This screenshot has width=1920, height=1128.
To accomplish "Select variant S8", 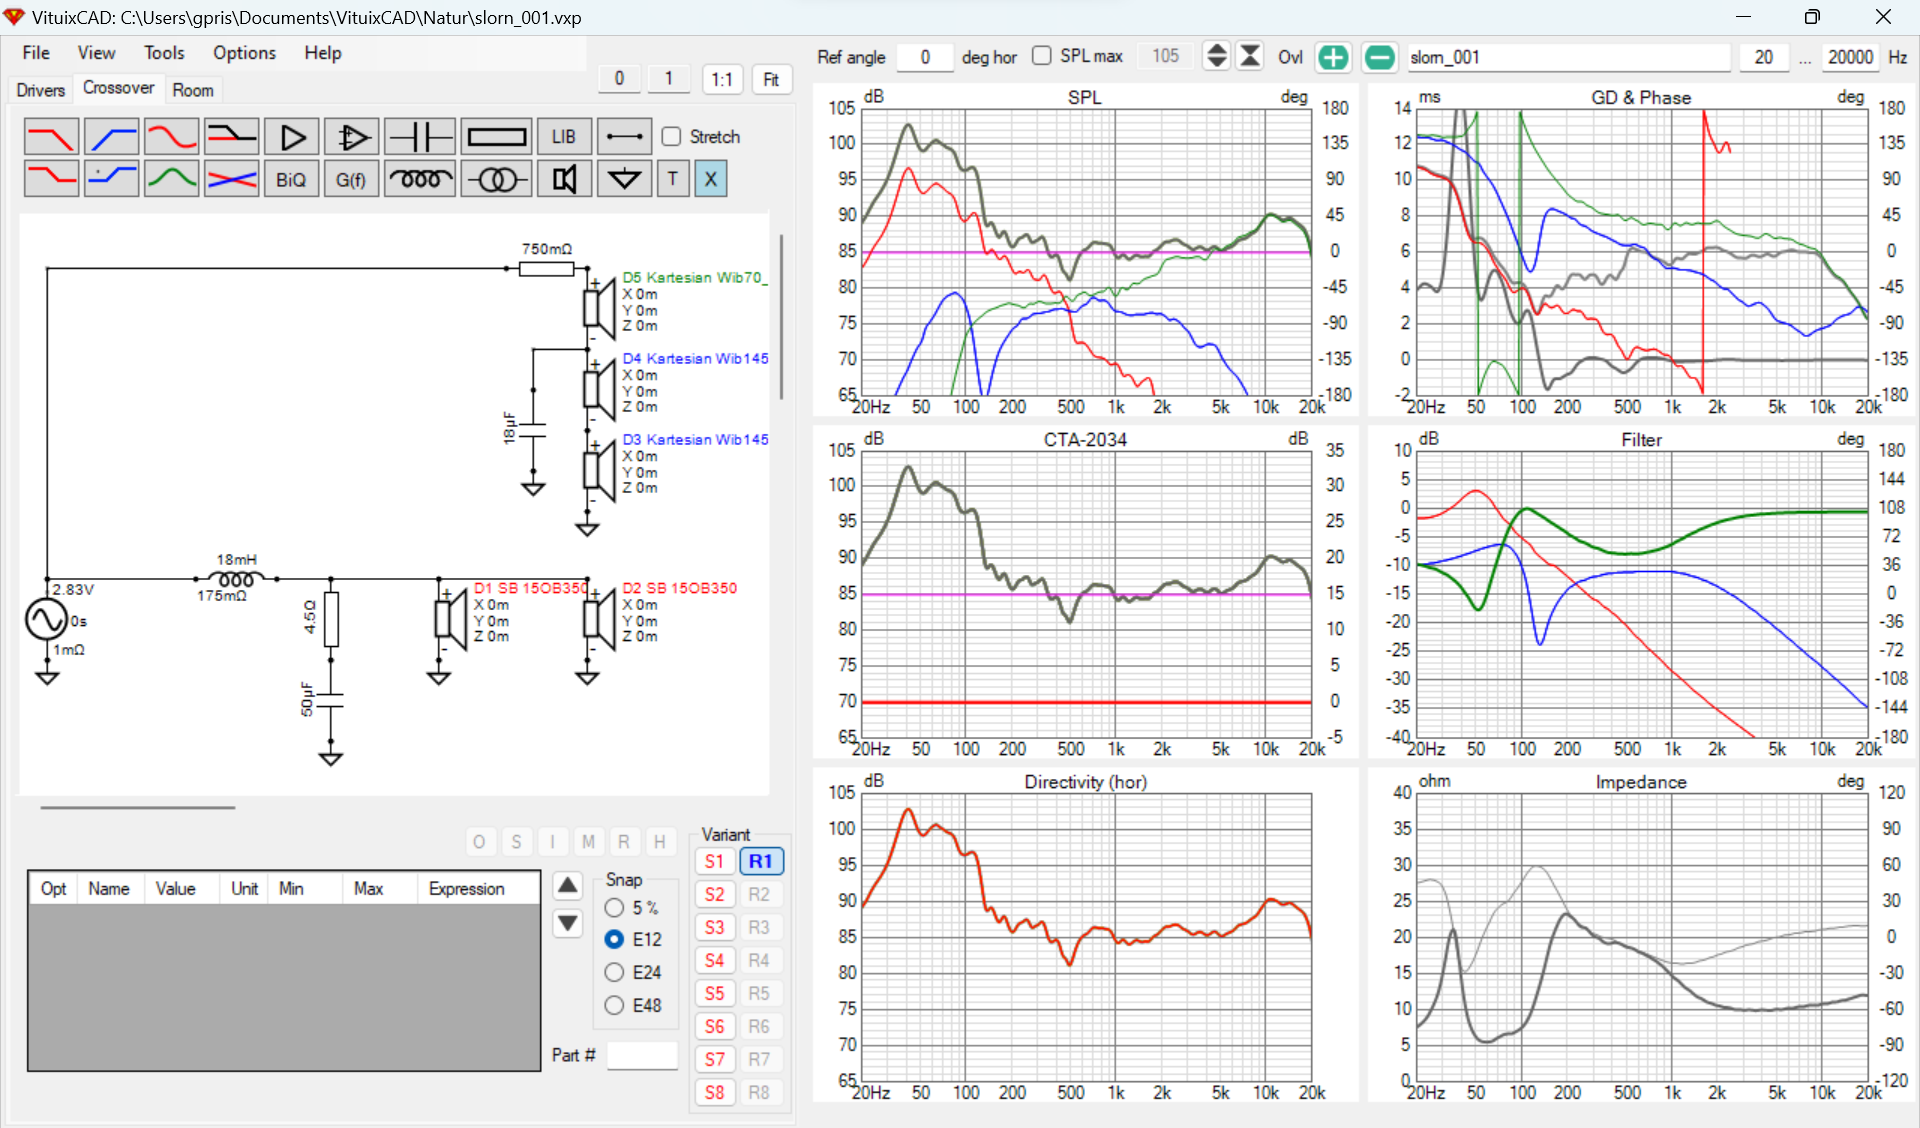I will tap(714, 1092).
